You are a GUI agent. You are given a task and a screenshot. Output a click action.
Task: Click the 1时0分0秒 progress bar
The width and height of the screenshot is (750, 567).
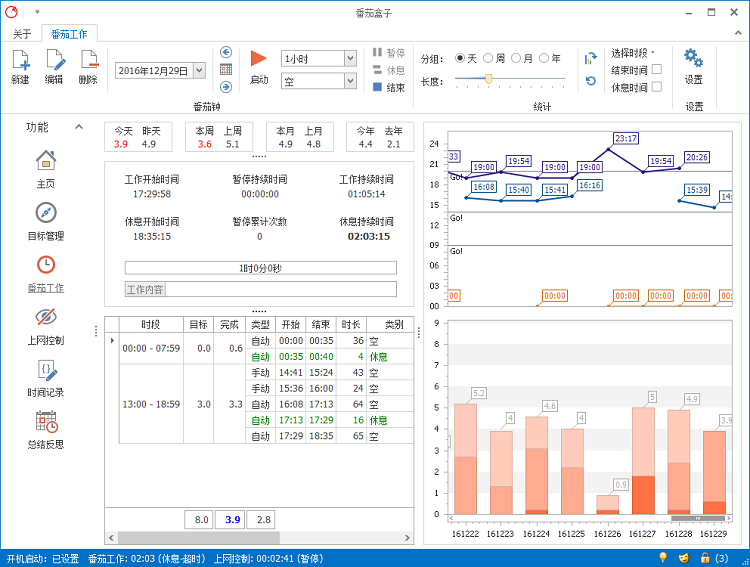261,268
